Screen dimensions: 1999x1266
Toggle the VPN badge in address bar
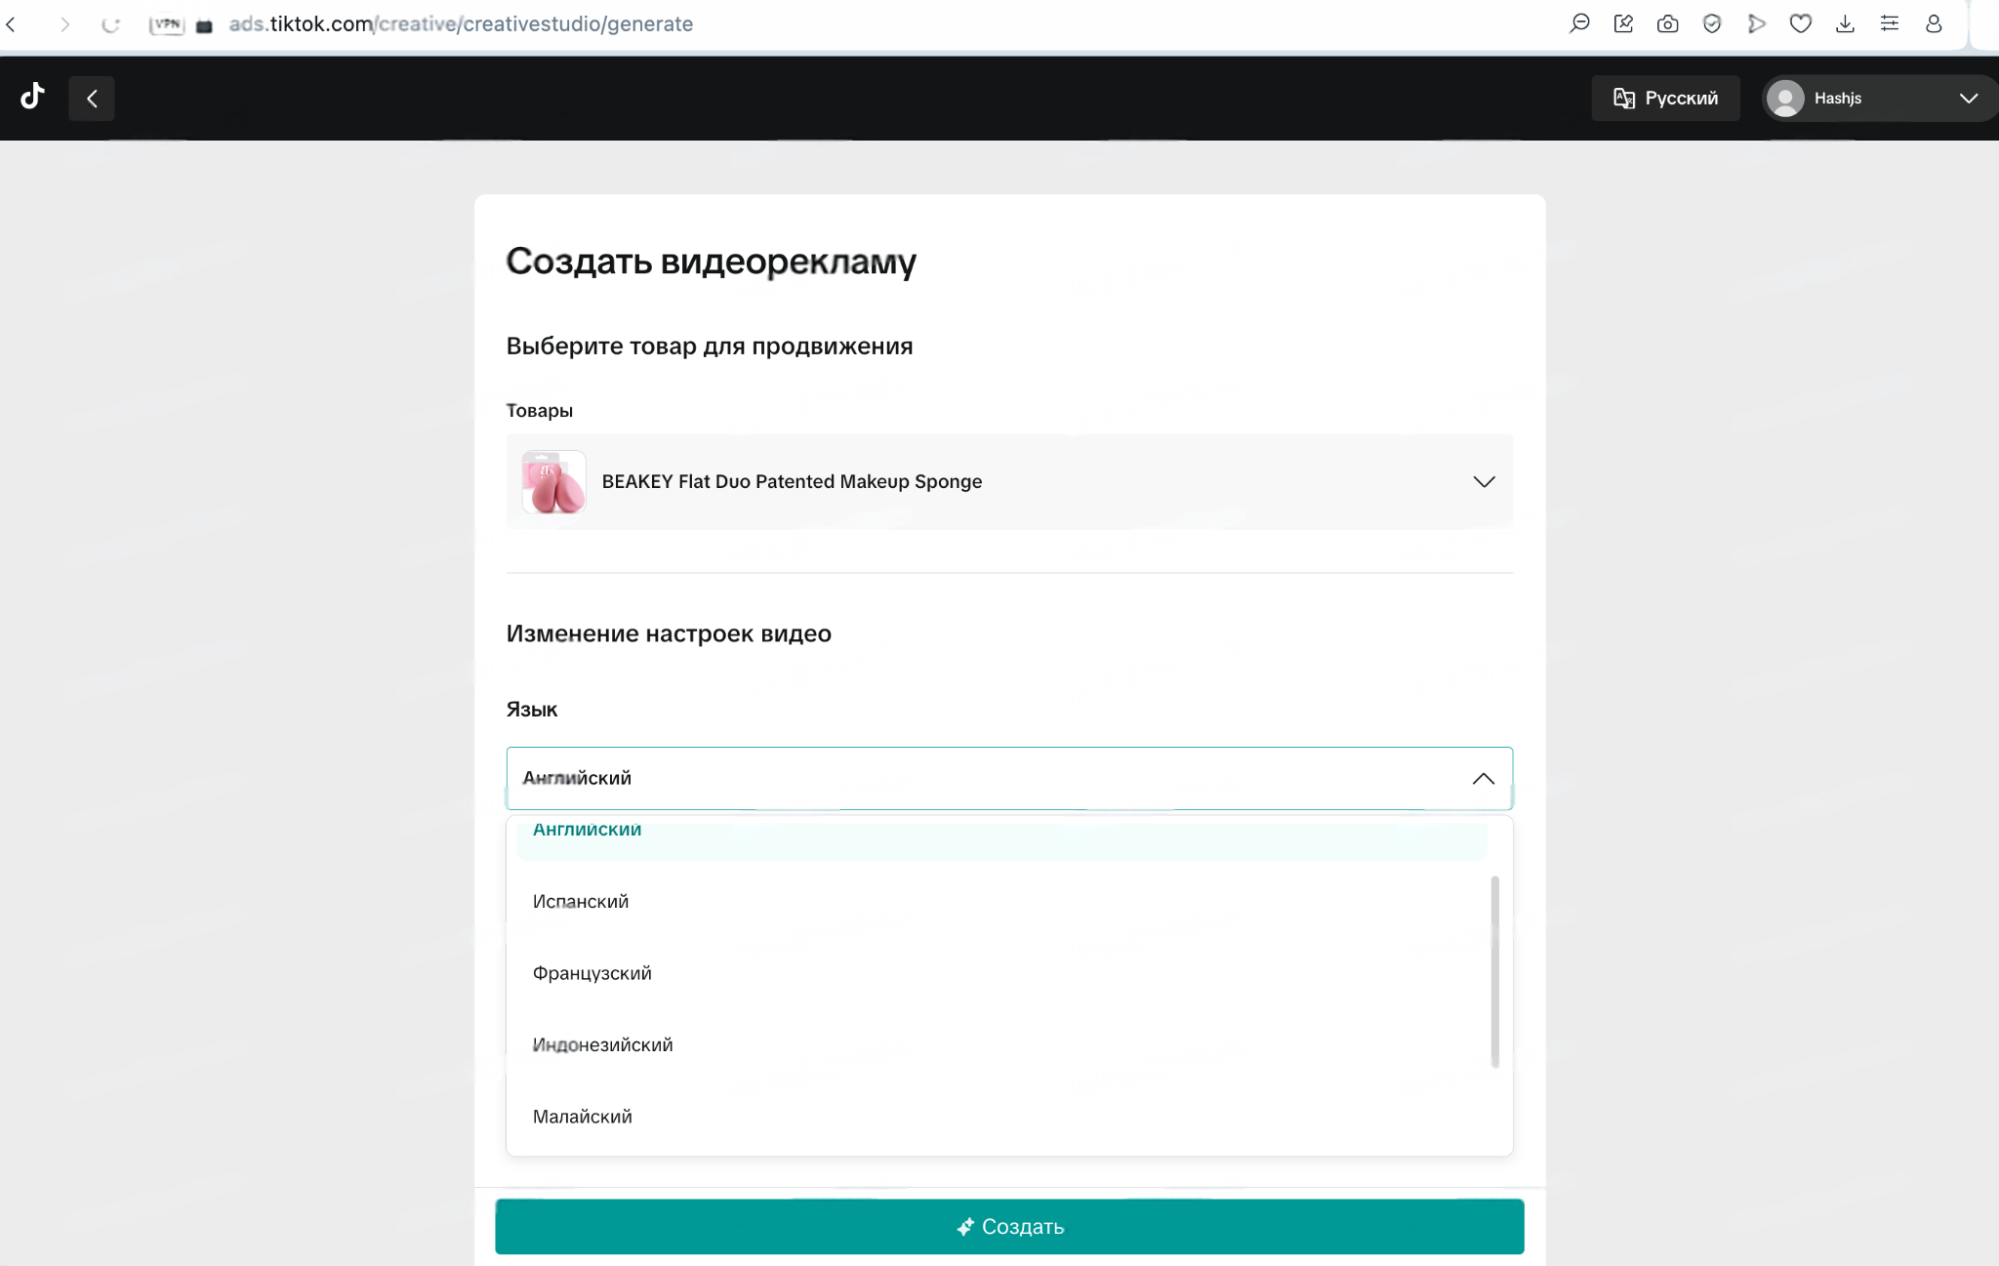167,24
